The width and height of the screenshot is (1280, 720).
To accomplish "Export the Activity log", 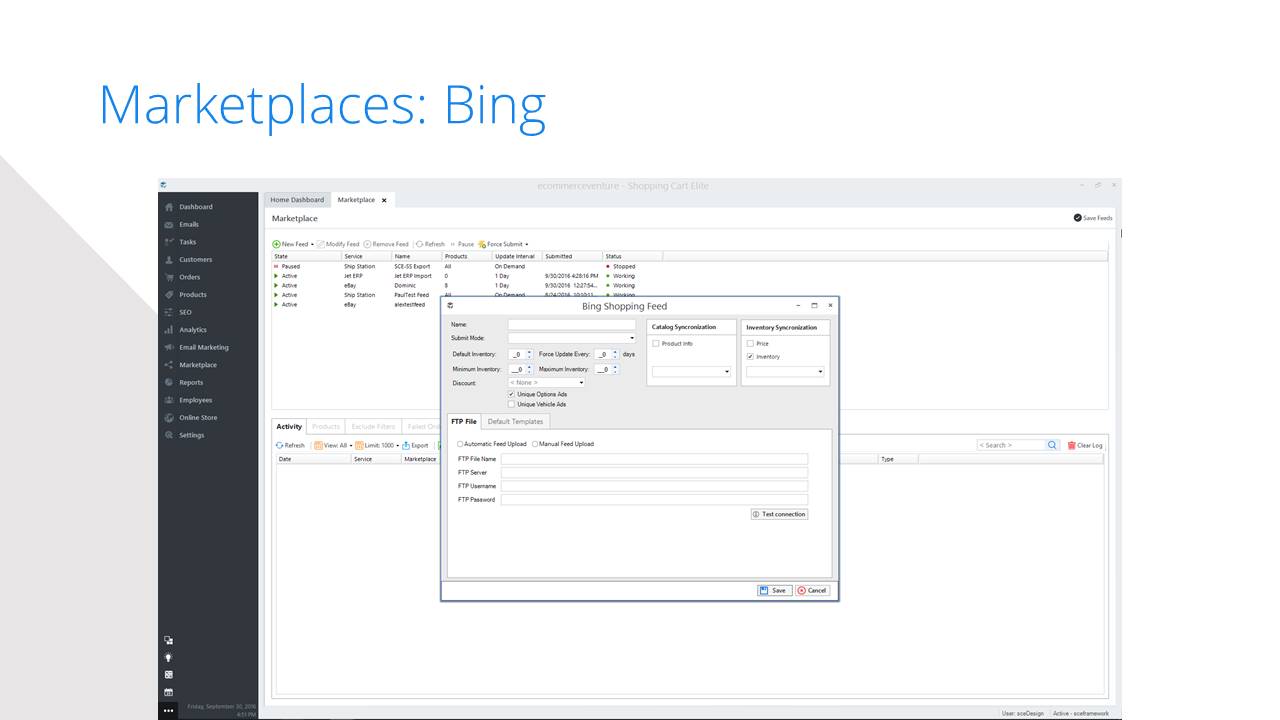I will tap(415, 445).
